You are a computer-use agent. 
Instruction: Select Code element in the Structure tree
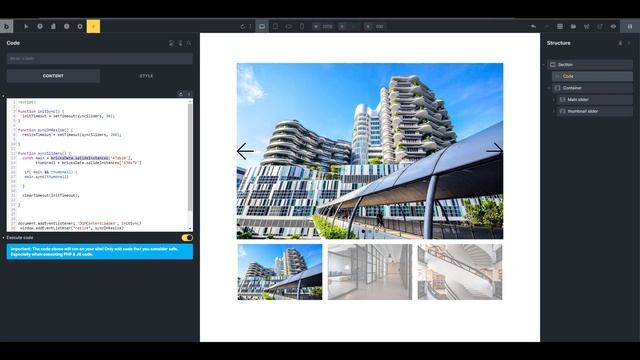[592, 76]
